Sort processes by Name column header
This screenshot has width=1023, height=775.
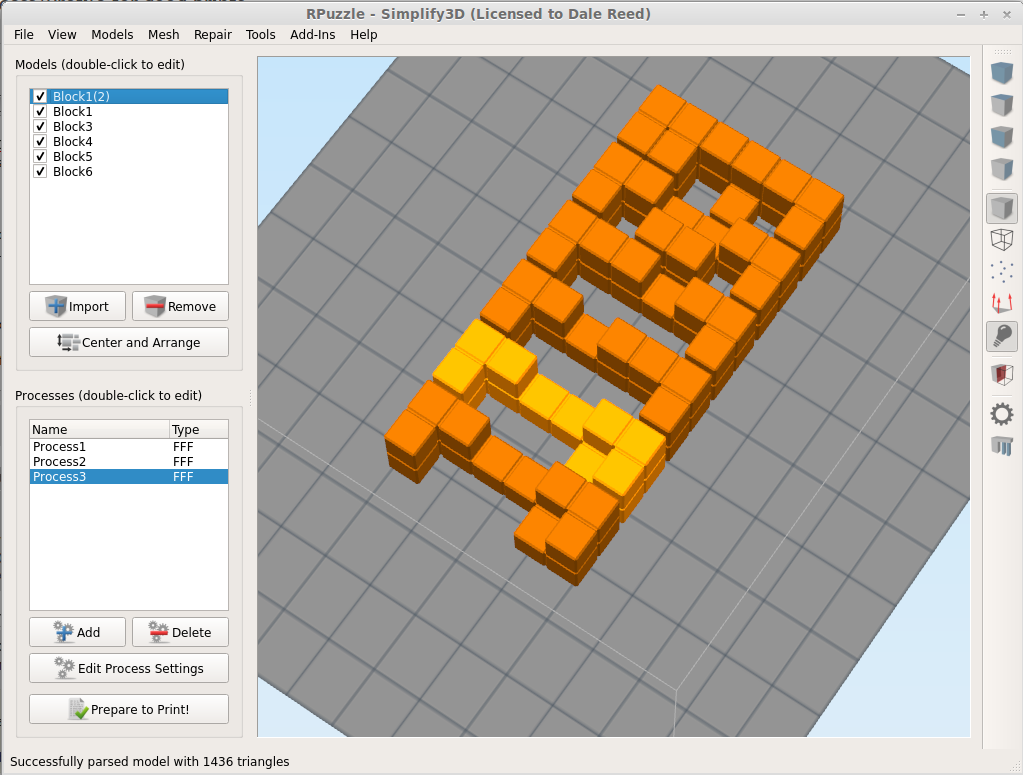(x=100, y=429)
